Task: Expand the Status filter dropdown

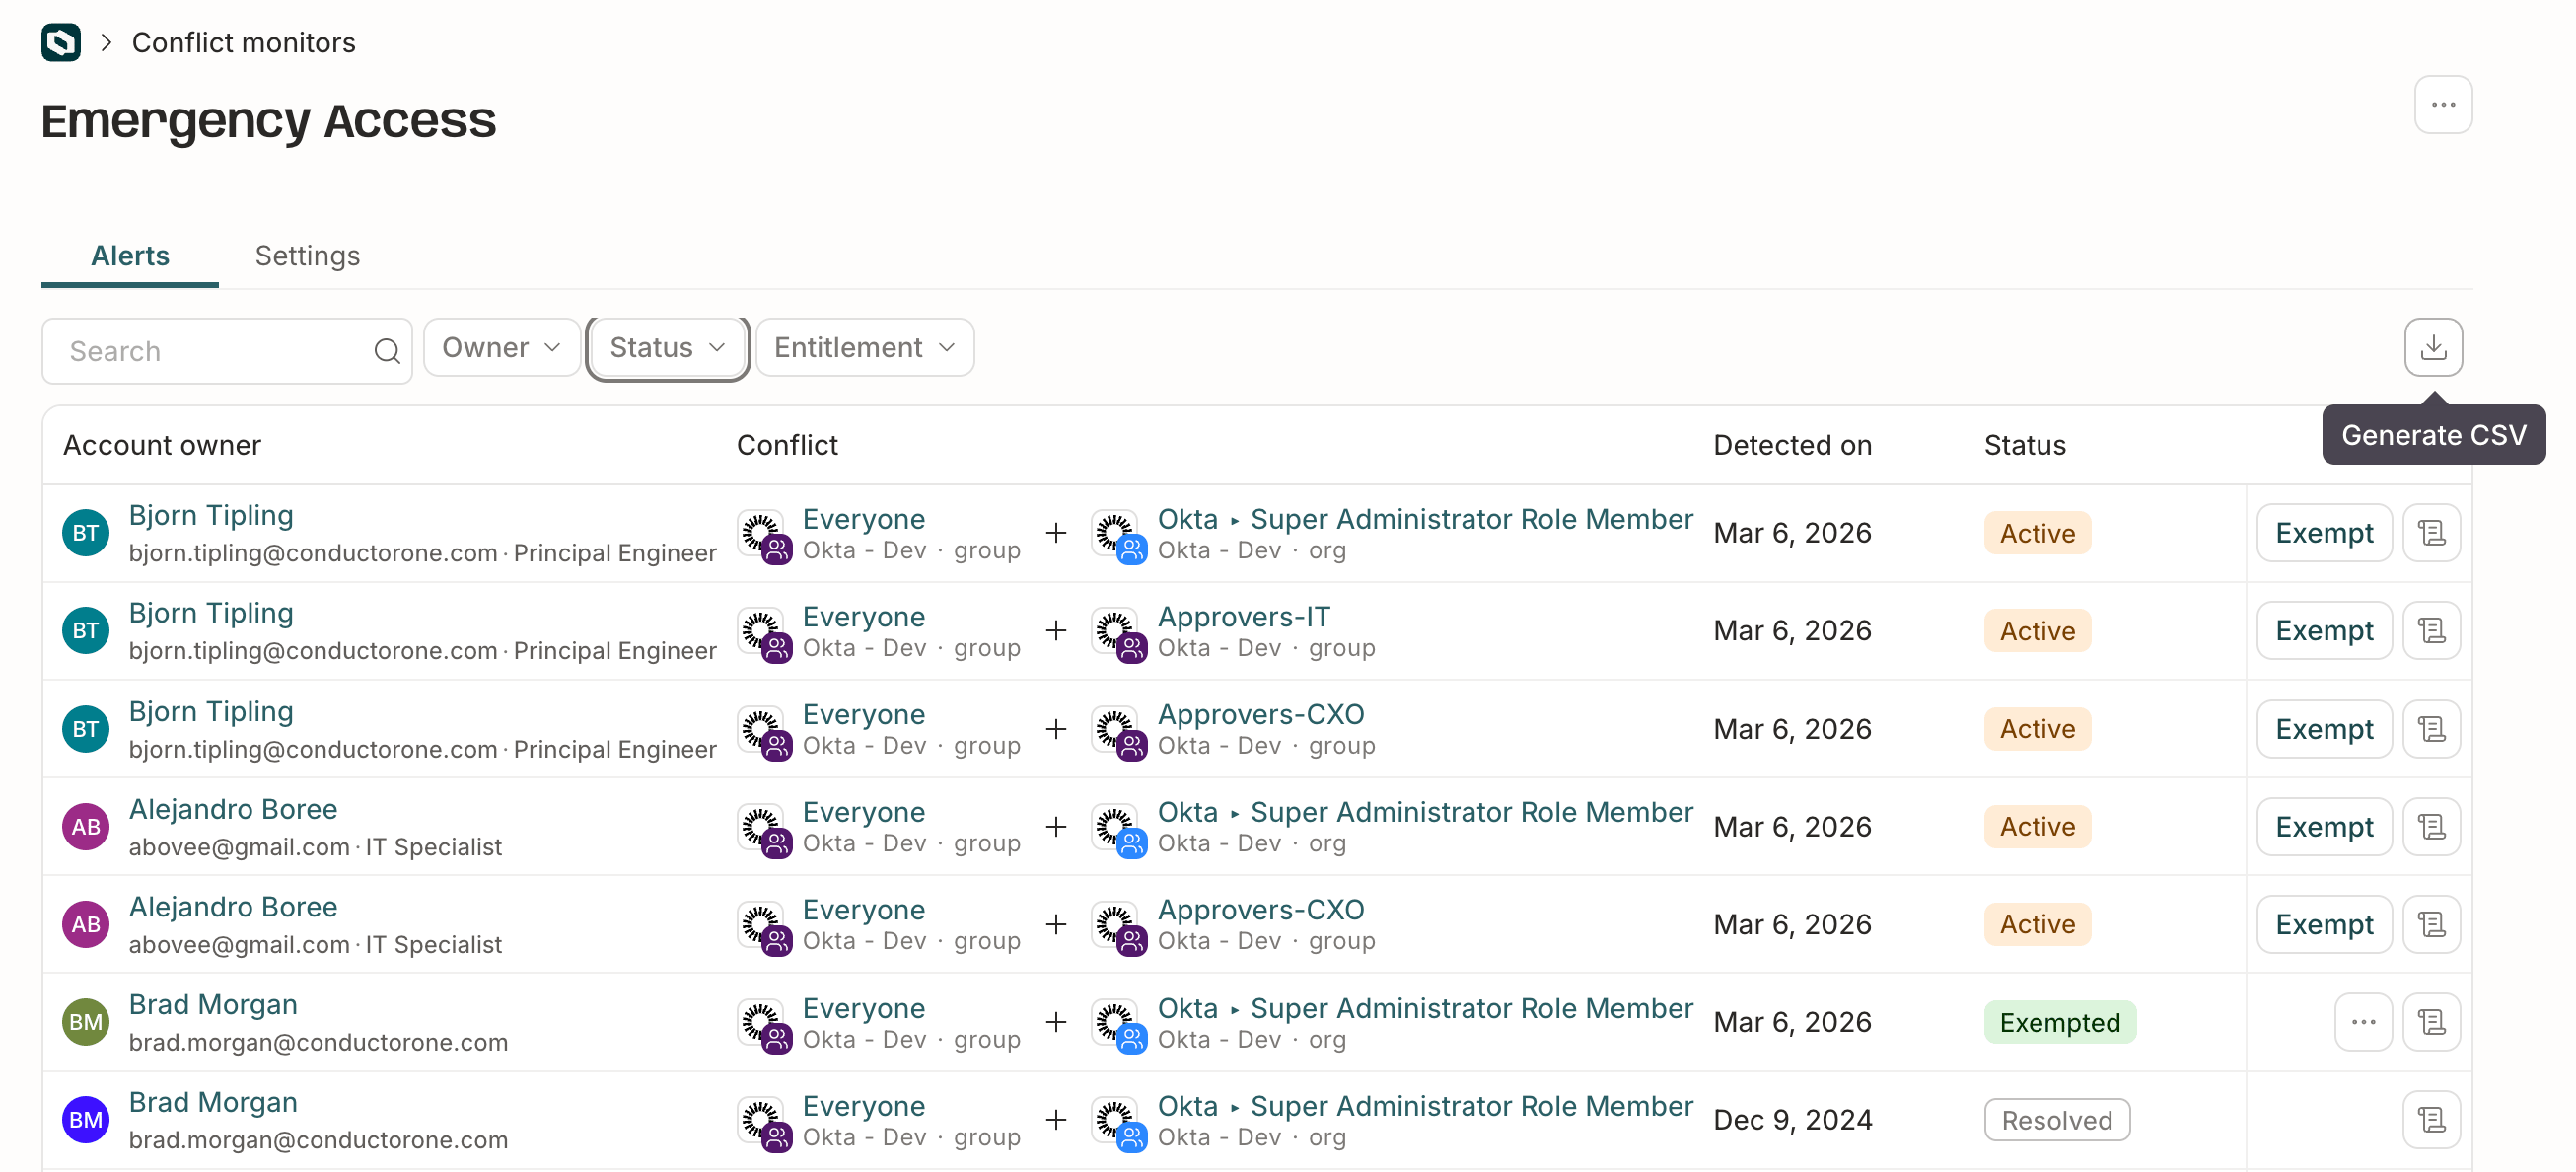Action: [667, 347]
